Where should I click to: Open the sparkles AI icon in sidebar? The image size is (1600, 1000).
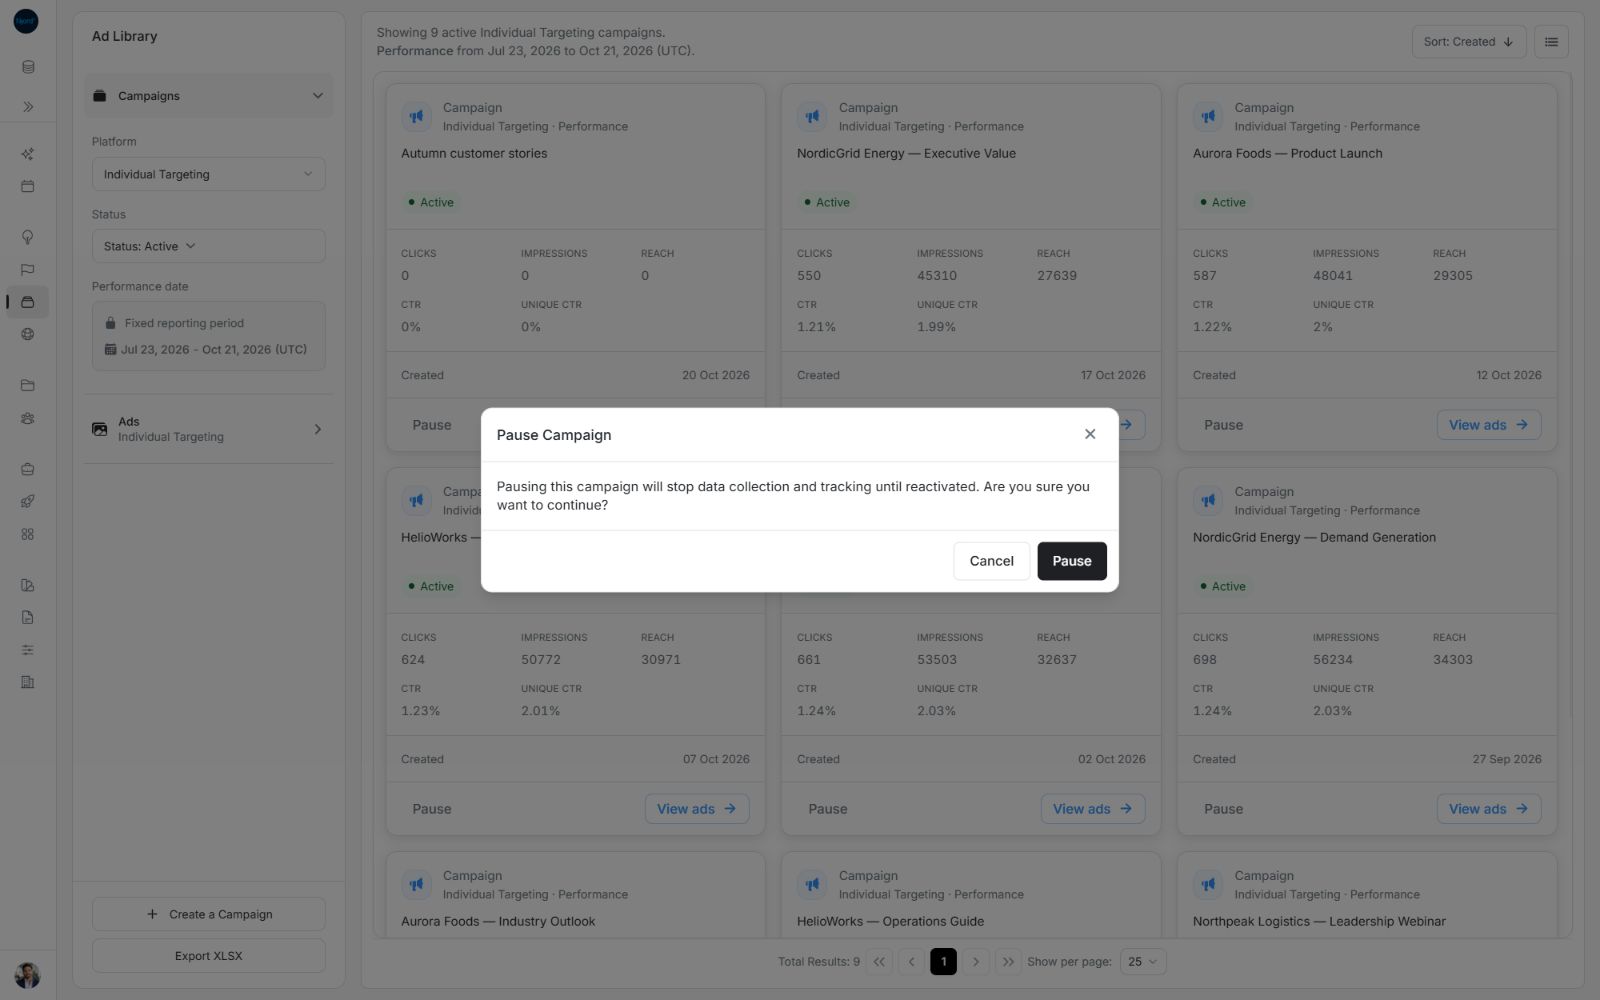tap(28, 154)
